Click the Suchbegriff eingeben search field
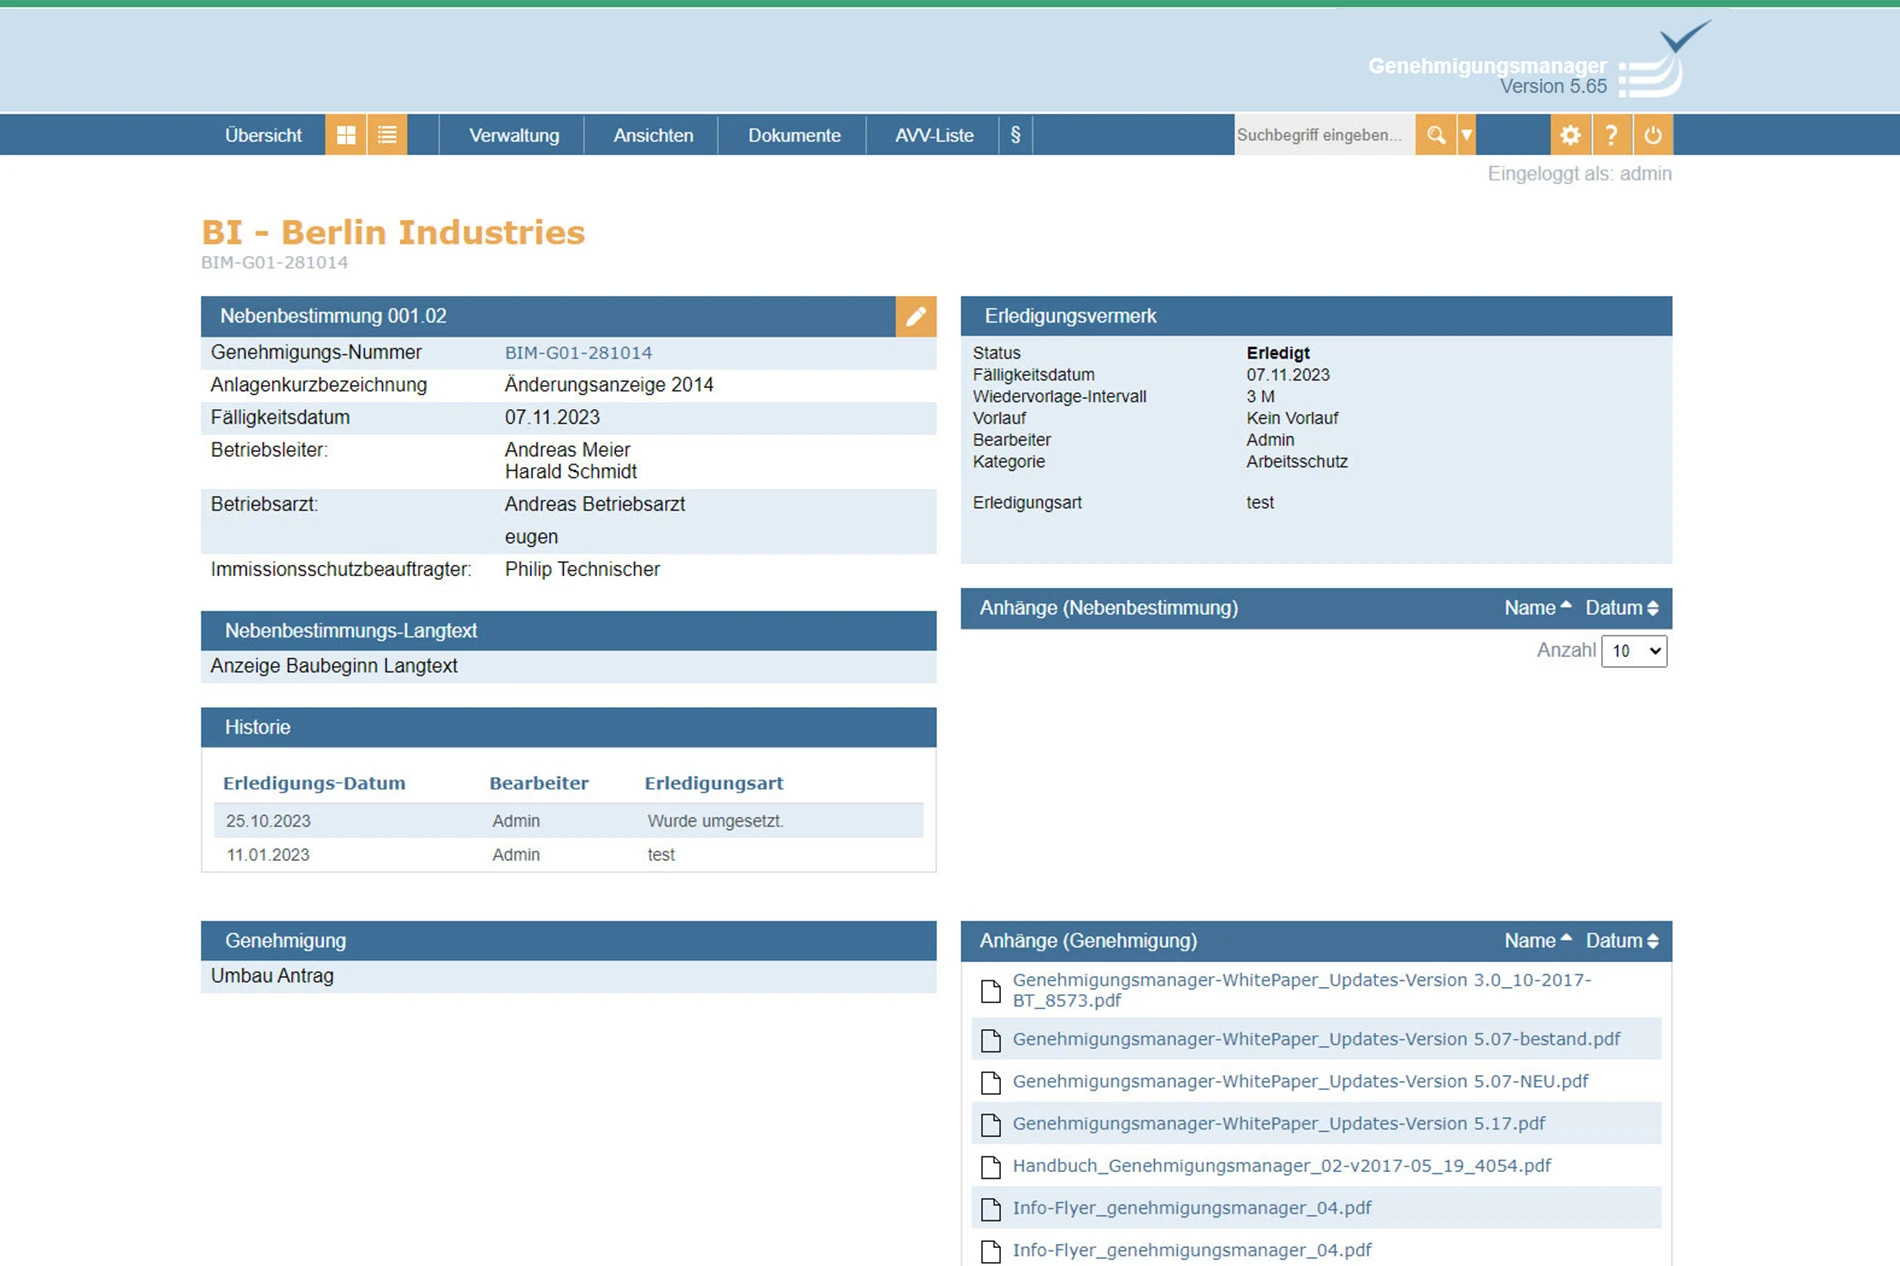The height and width of the screenshot is (1266, 1900). [1323, 135]
